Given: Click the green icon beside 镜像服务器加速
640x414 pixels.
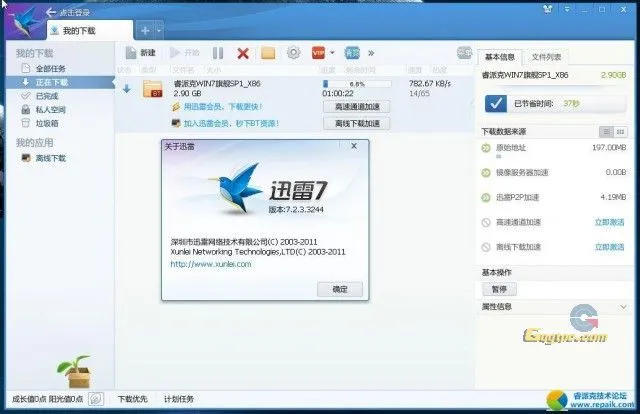Looking at the screenshot, I should point(486,173).
